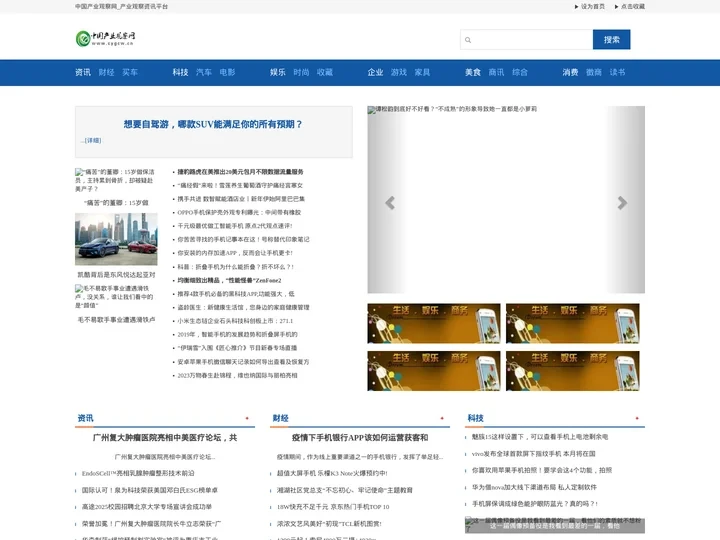Open 读书 in the navigation bar

[617, 72]
